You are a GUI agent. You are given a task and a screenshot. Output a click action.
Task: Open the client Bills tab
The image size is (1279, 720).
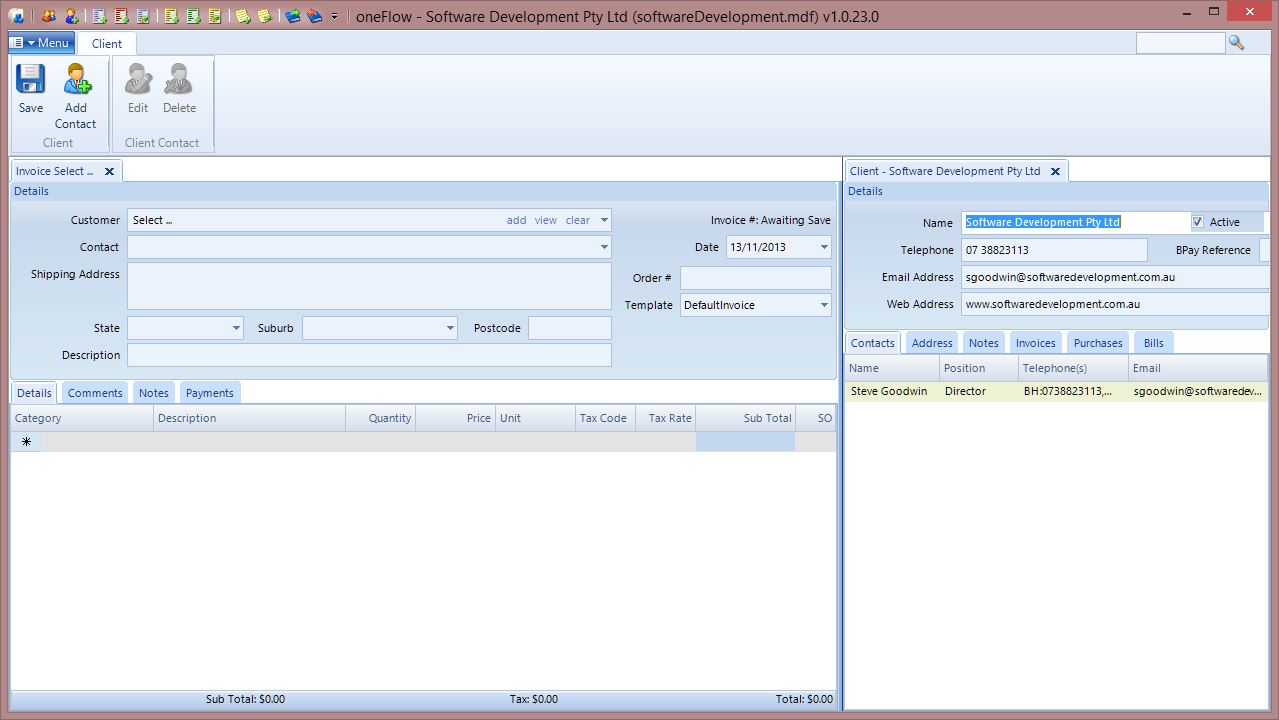click(x=1153, y=343)
